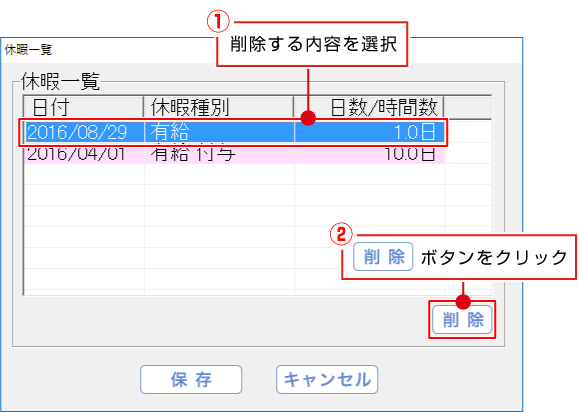
Task: Click the 休暇一覧 window title
Action: pyautogui.click(x=28, y=49)
